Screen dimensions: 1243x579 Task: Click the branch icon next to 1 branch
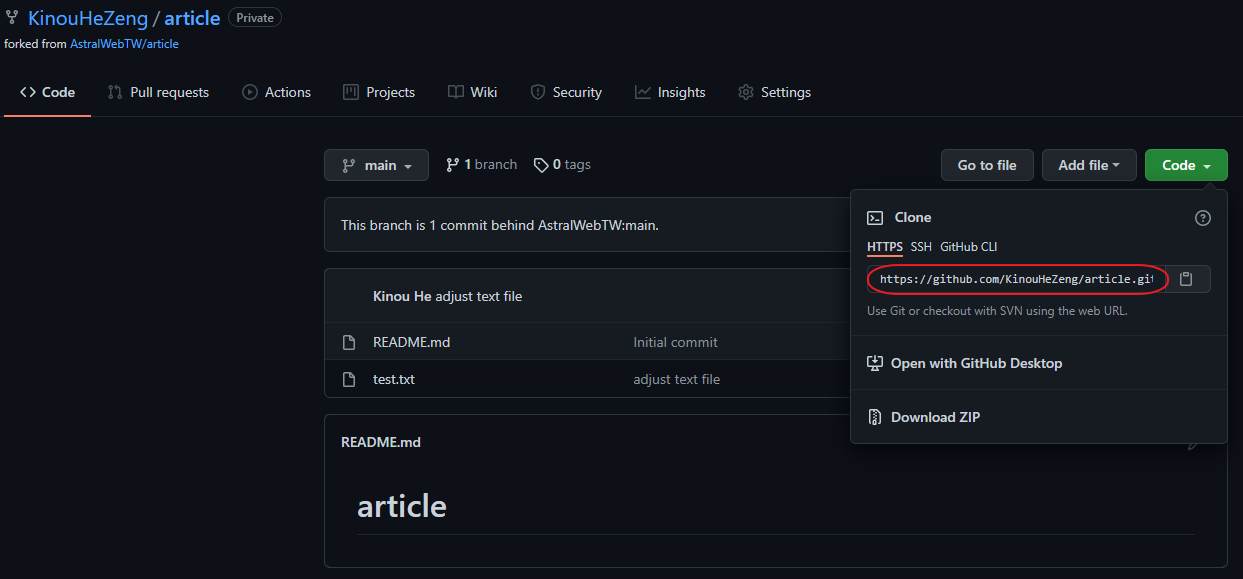click(453, 165)
